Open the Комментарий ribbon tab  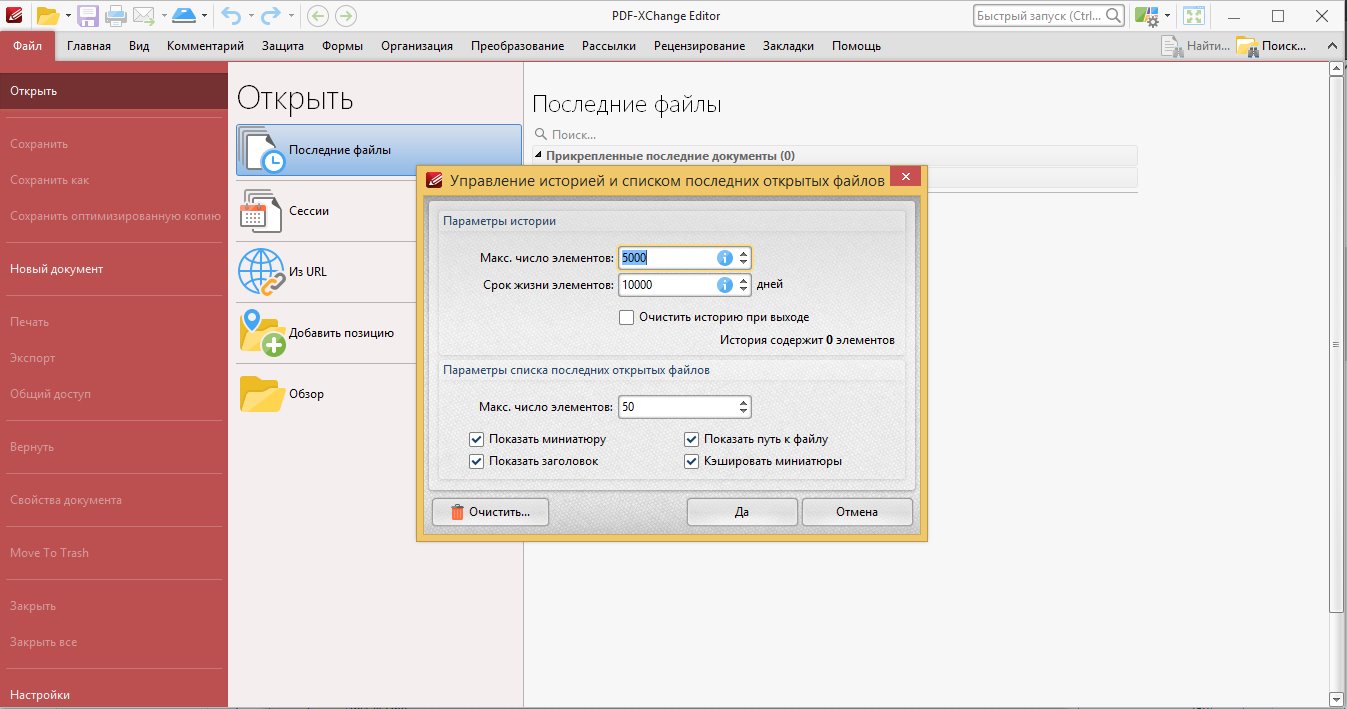point(205,46)
